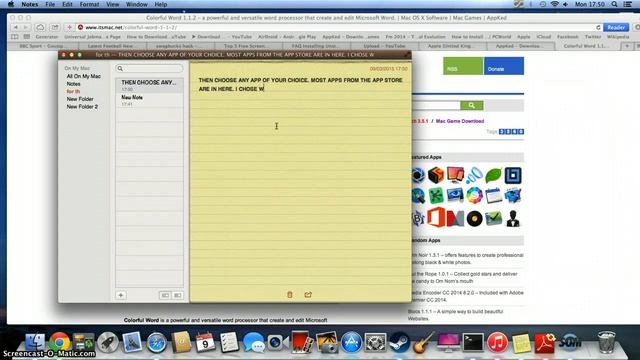Click the Safari Reader button
The width and height of the screenshot is (640, 360).
pyautogui.click(x=616, y=27)
